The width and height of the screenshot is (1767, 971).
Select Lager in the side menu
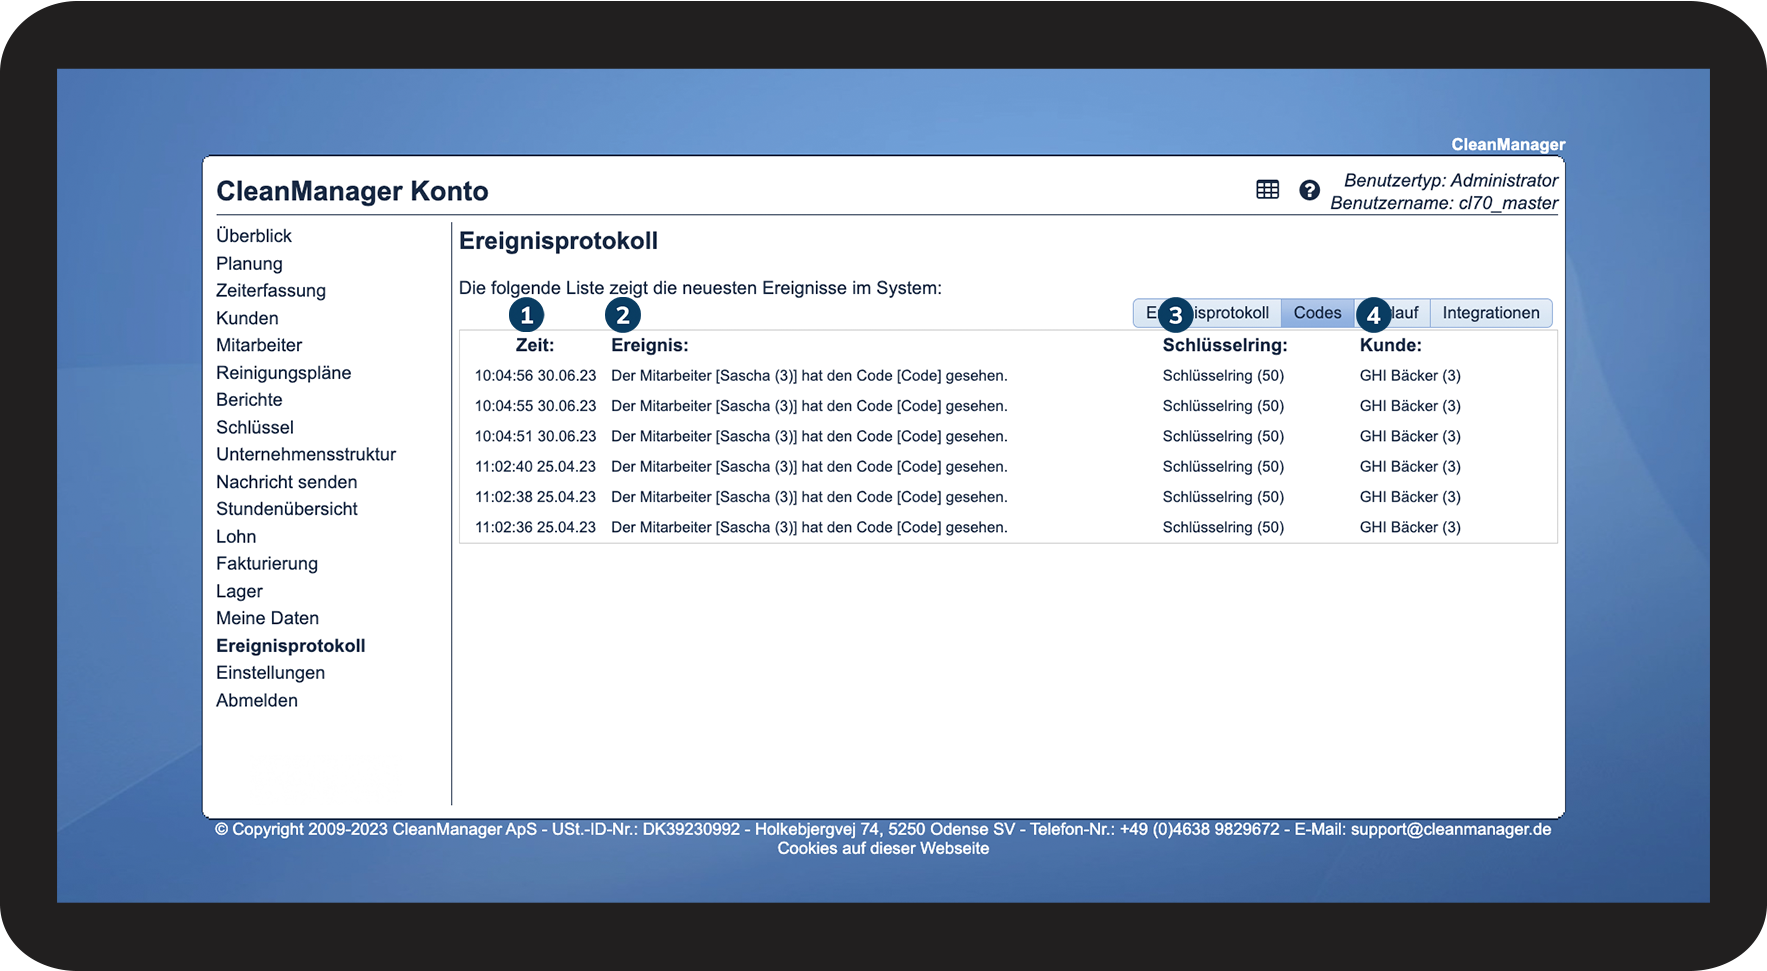pyautogui.click(x=239, y=592)
